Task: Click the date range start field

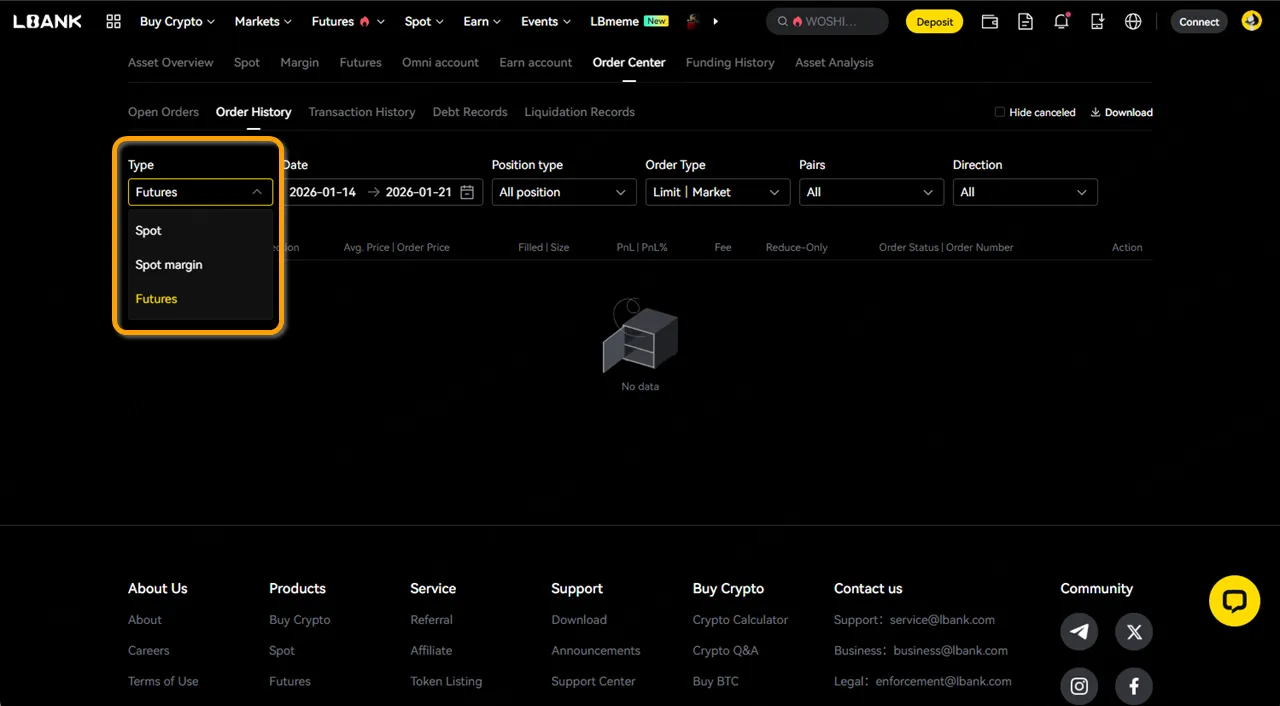Action: tap(323, 192)
